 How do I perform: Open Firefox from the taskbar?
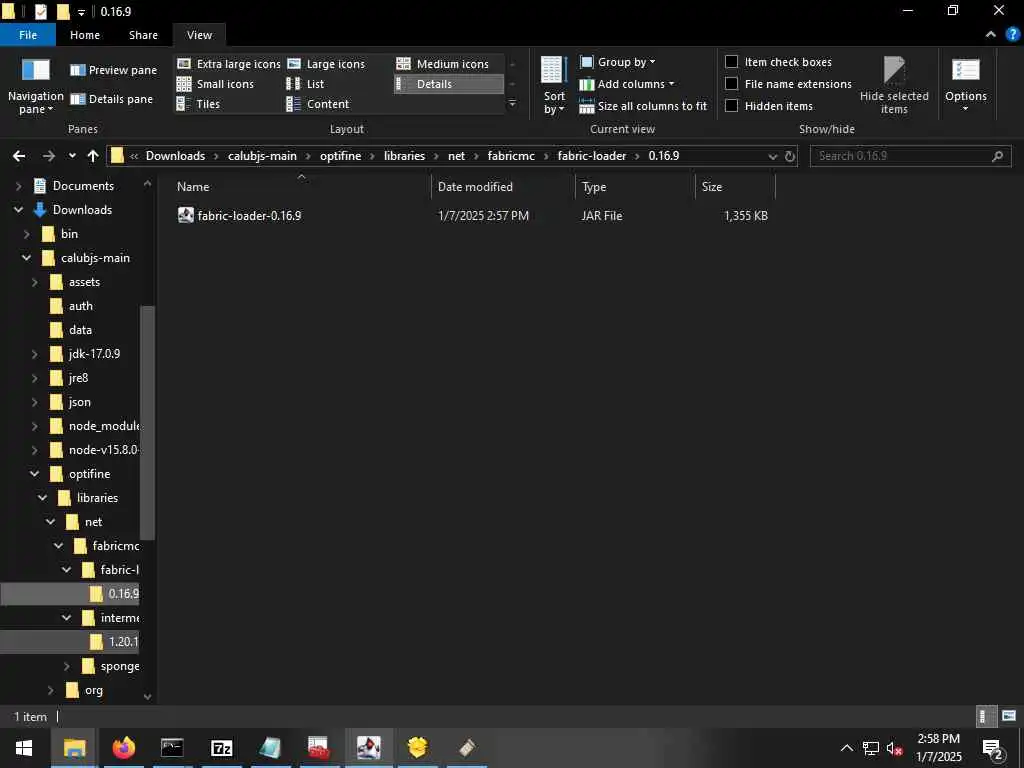click(x=123, y=747)
